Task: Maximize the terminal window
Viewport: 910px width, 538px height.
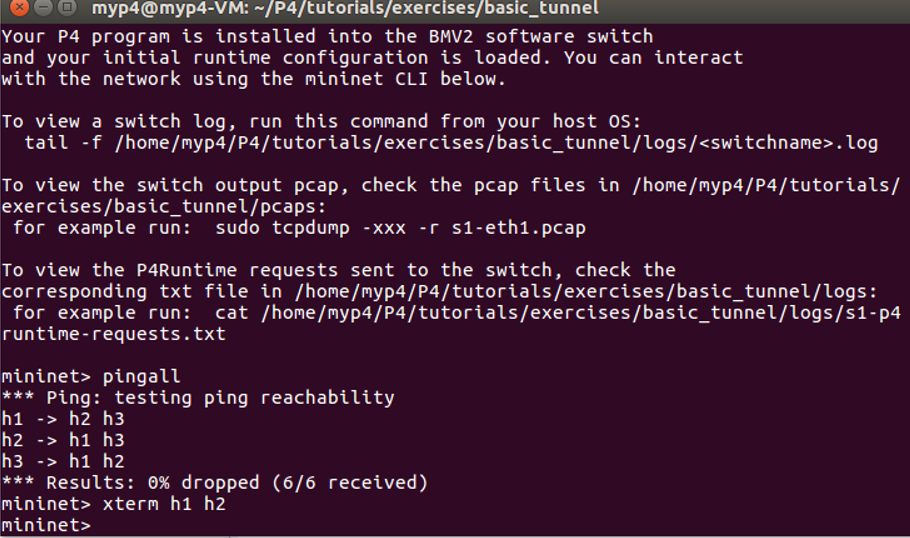Action: pyautogui.click(x=67, y=7)
